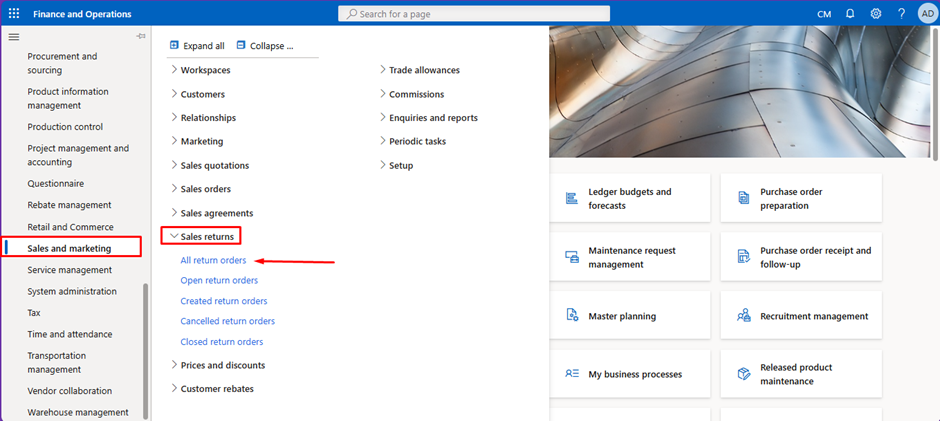The width and height of the screenshot is (940, 421).
Task: Open the AD user avatar
Action: click(x=927, y=14)
